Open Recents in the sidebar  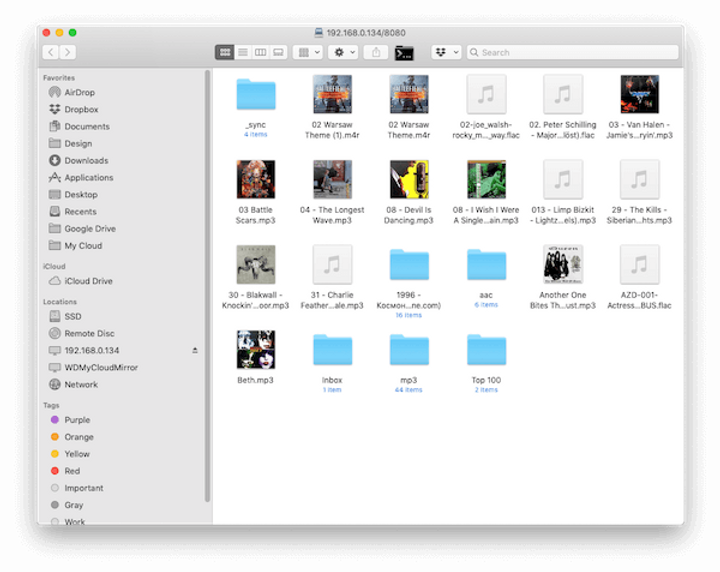pyautogui.click(x=73, y=211)
